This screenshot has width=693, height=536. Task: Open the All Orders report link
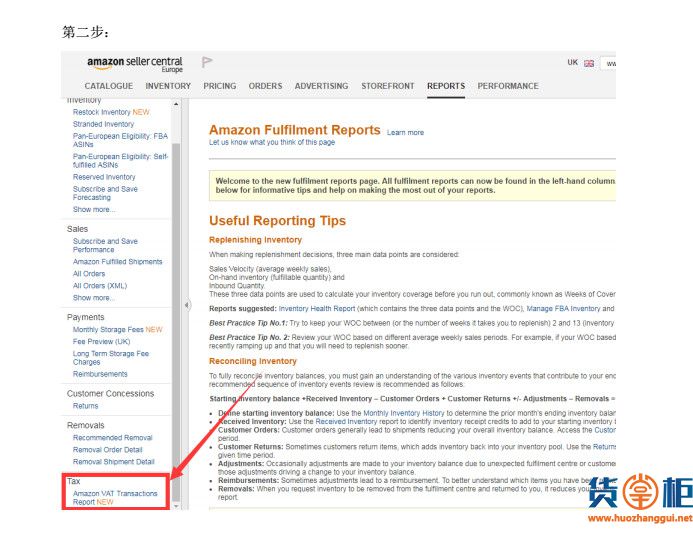pos(89,274)
